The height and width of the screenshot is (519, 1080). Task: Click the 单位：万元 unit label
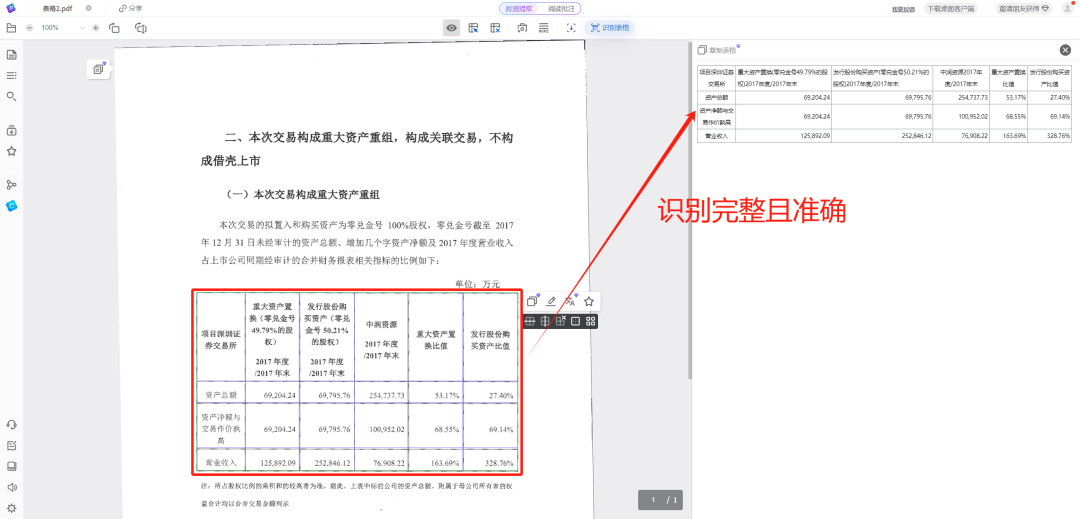477,283
